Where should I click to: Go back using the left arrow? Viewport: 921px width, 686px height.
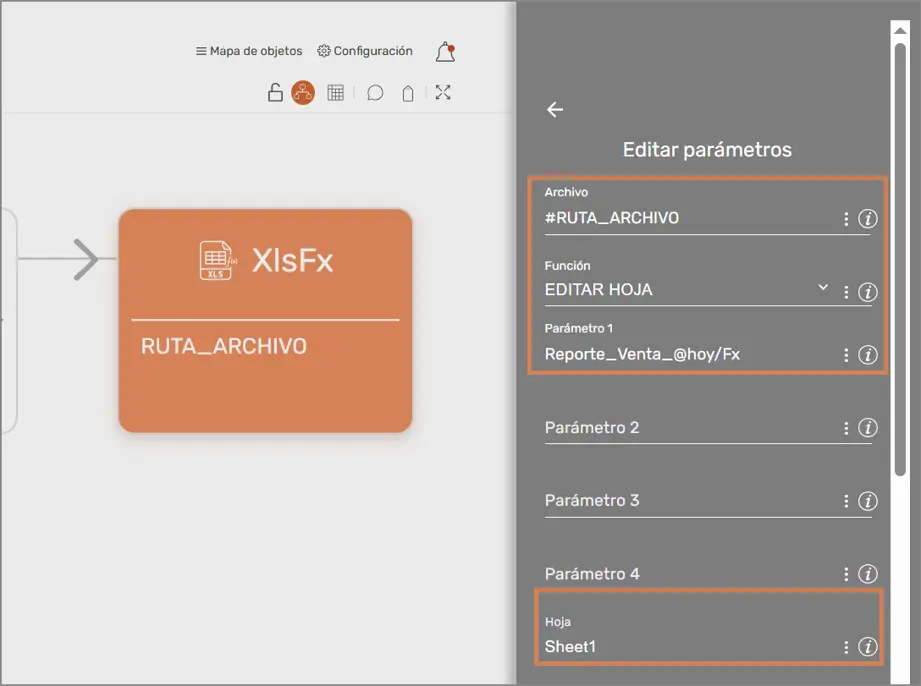(555, 110)
